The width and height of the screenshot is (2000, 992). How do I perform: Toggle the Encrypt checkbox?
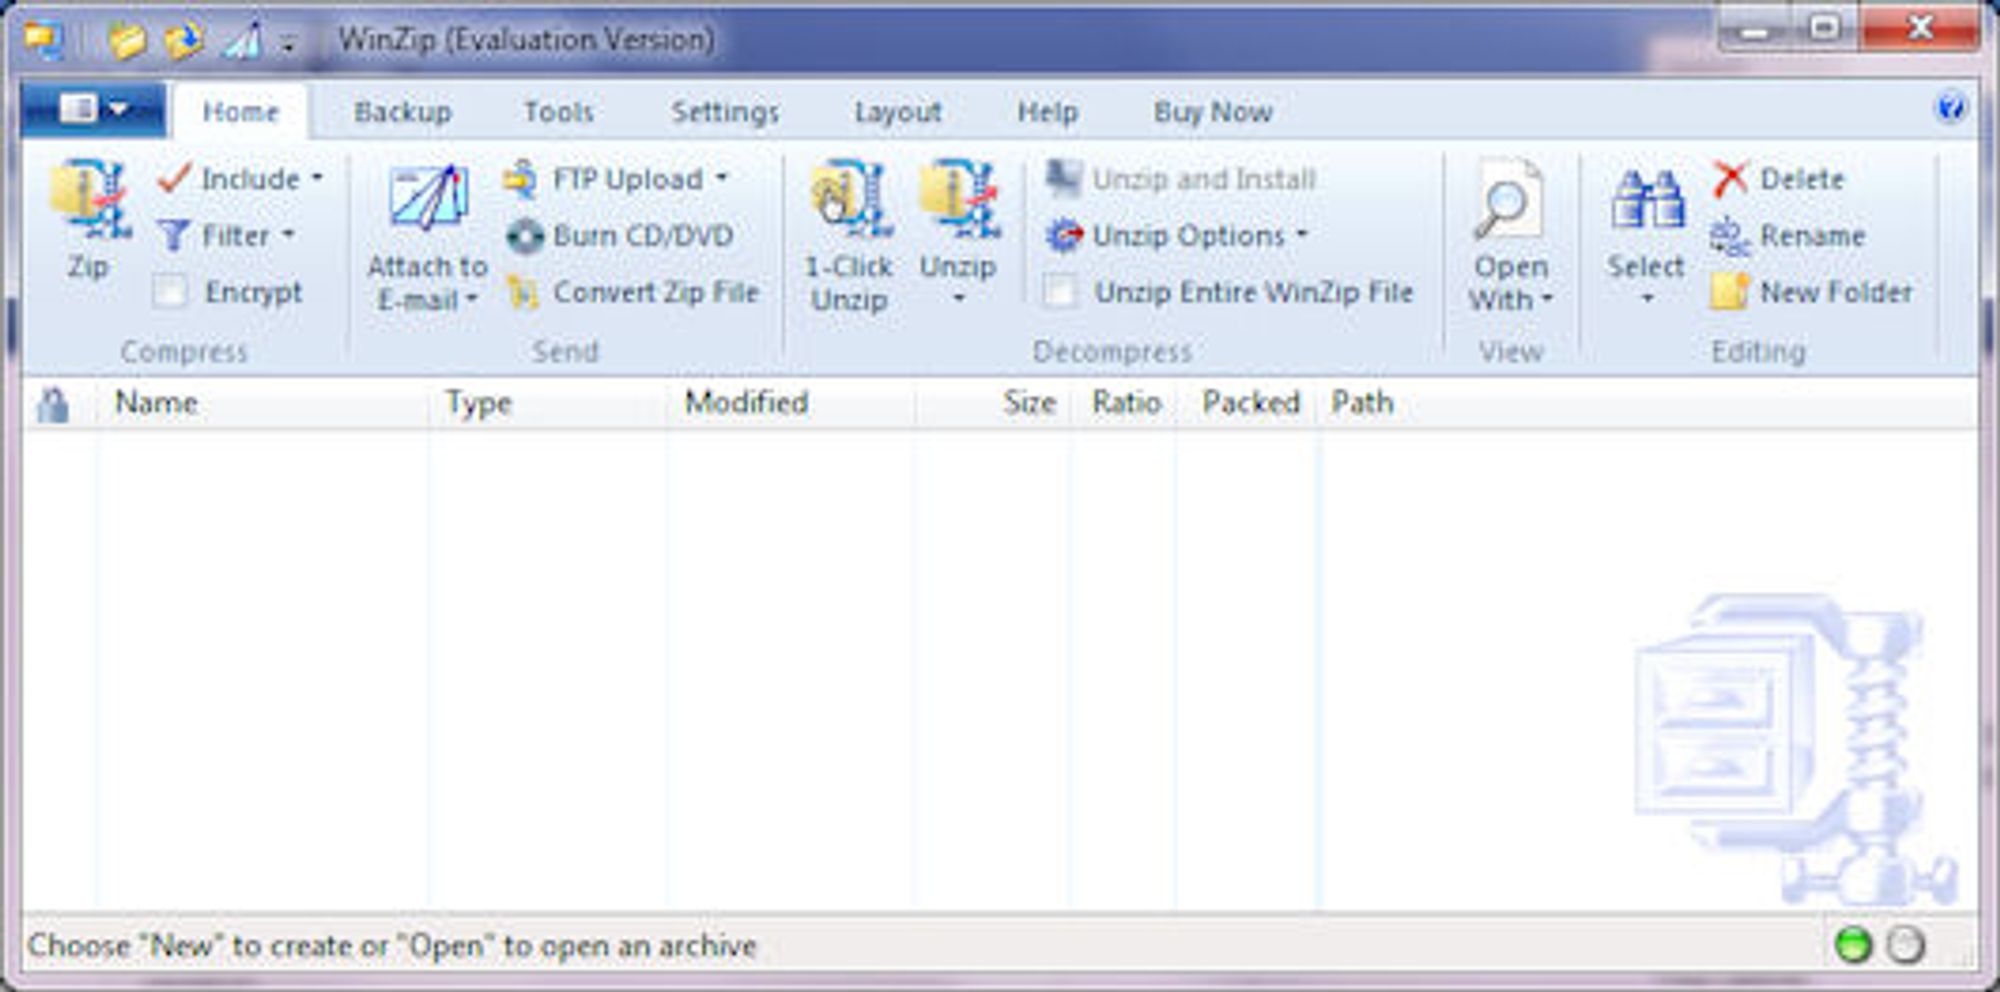[170, 292]
